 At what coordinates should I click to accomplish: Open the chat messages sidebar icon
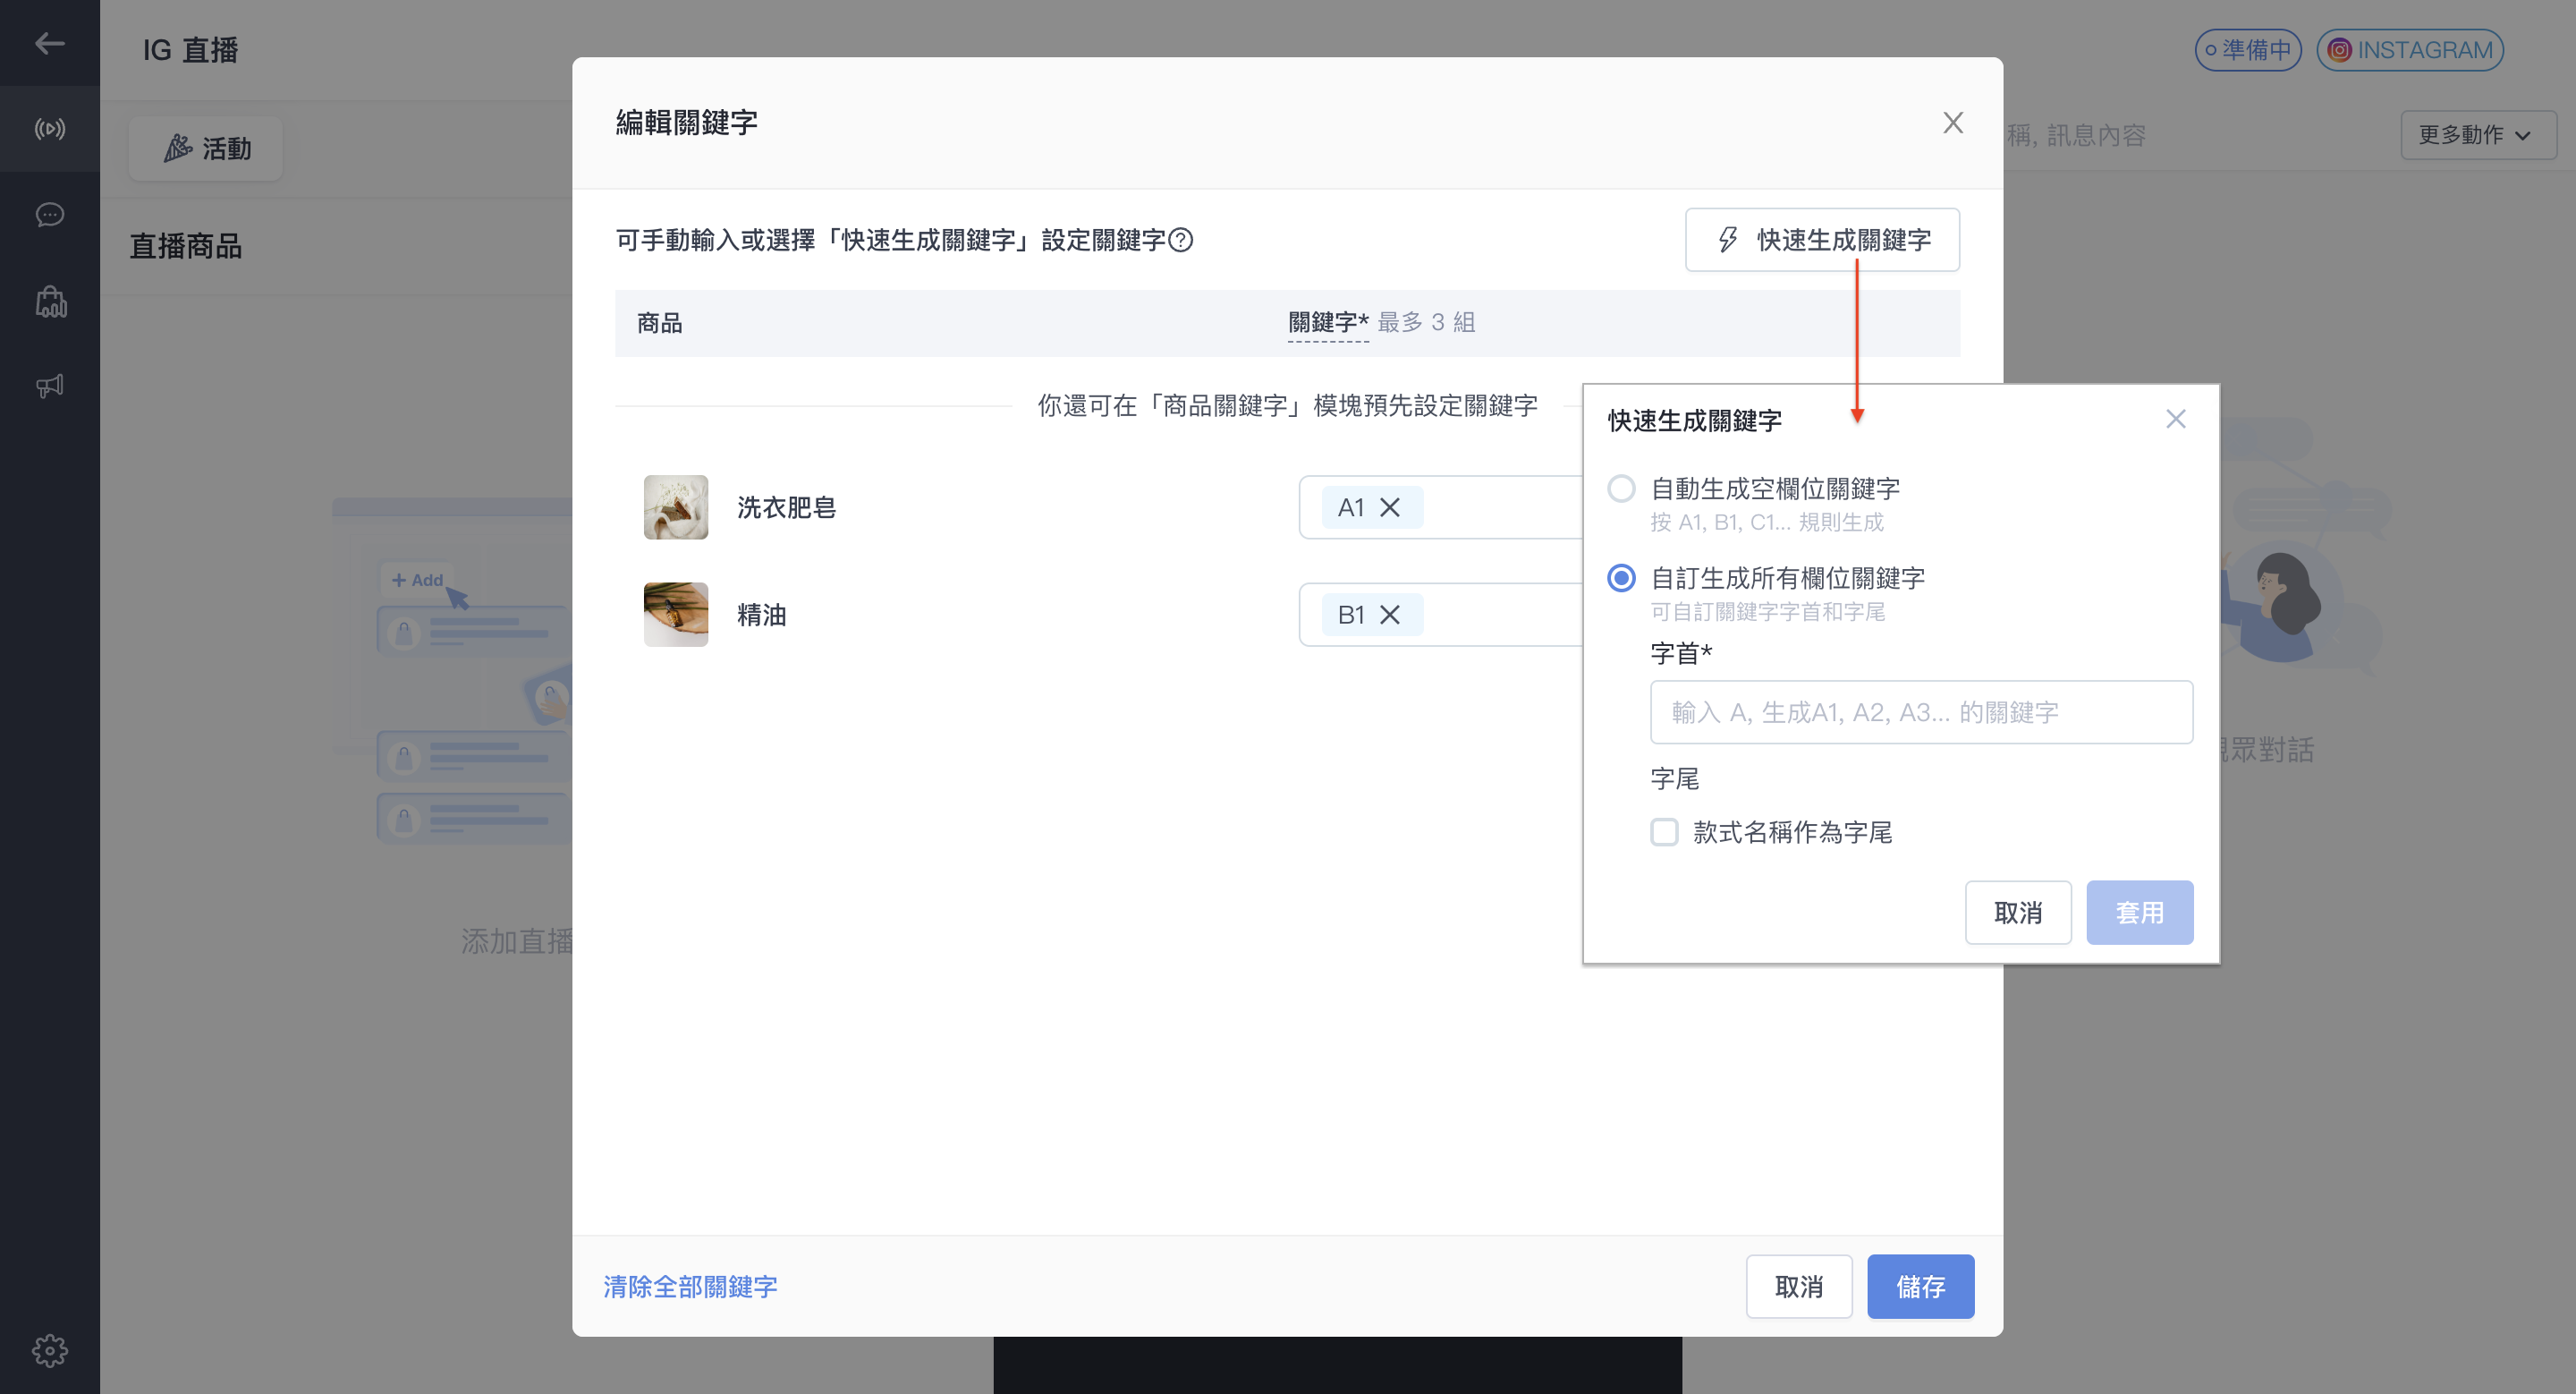click(x=49, y=215)
